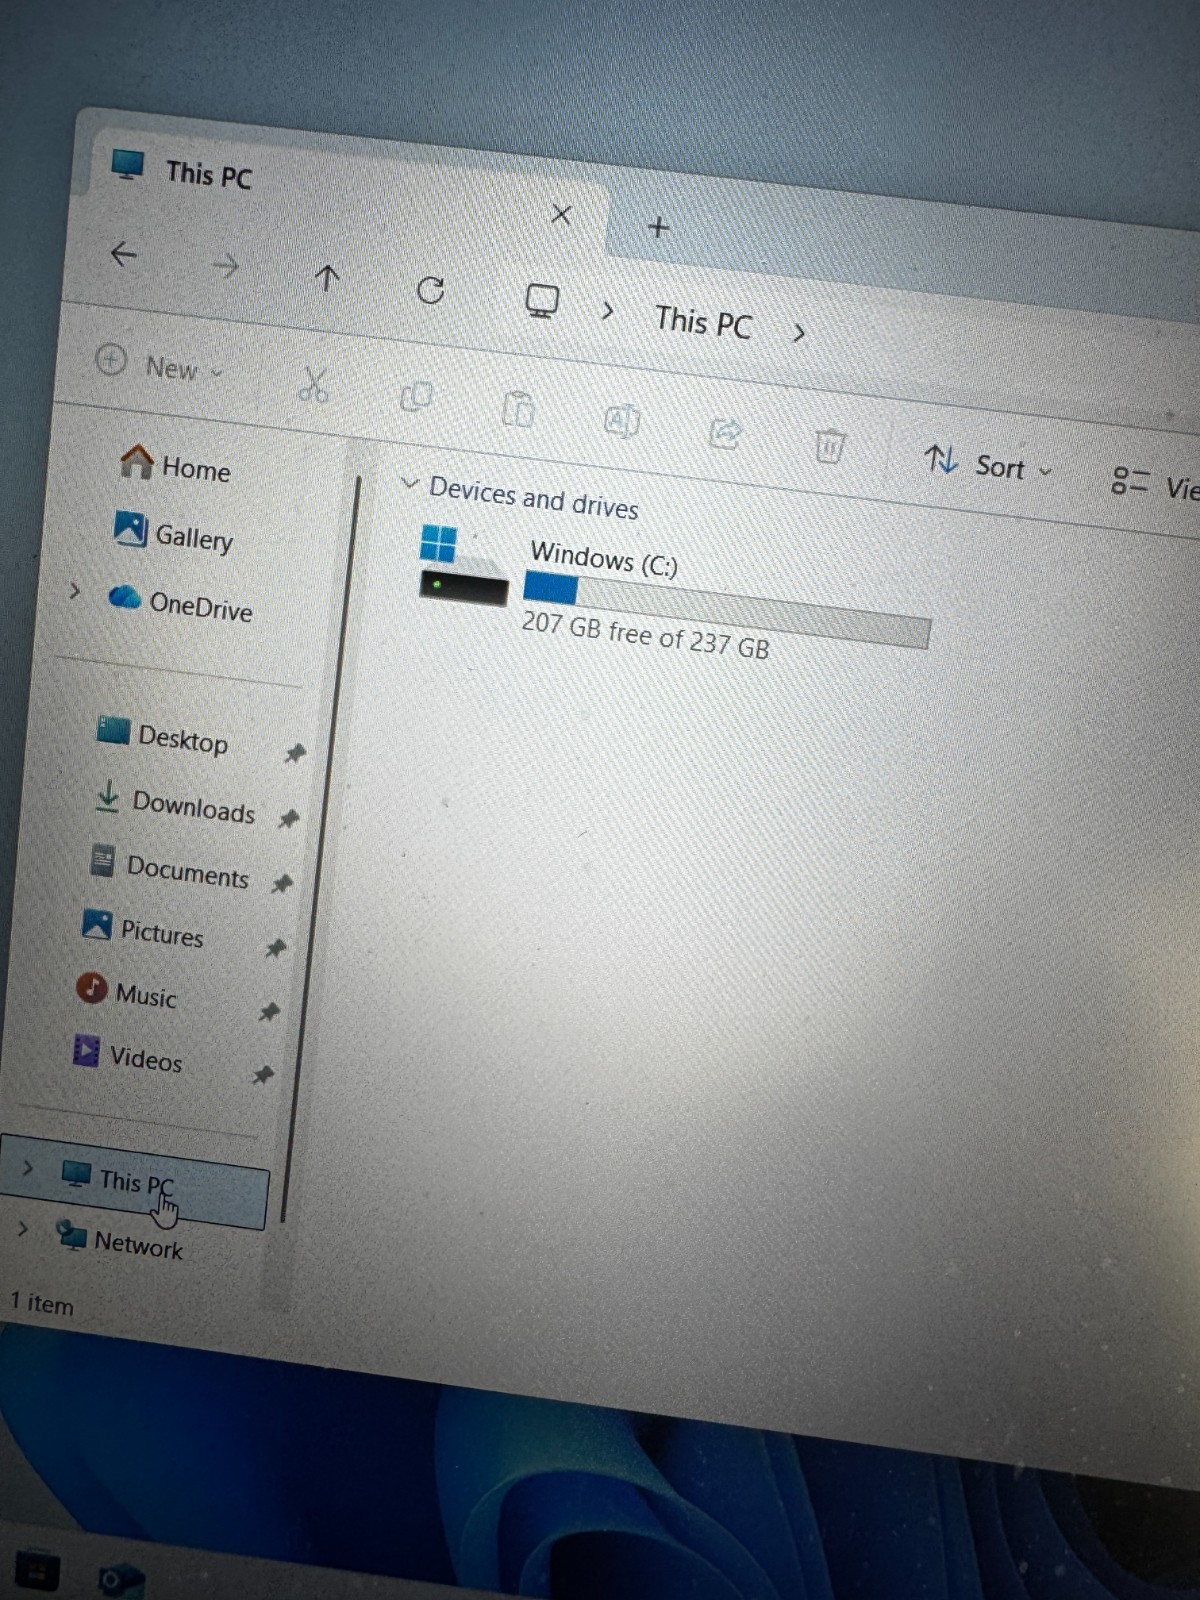Click the Copy toolbar icon
1200x1600 pixels.
tap(416, 397)
